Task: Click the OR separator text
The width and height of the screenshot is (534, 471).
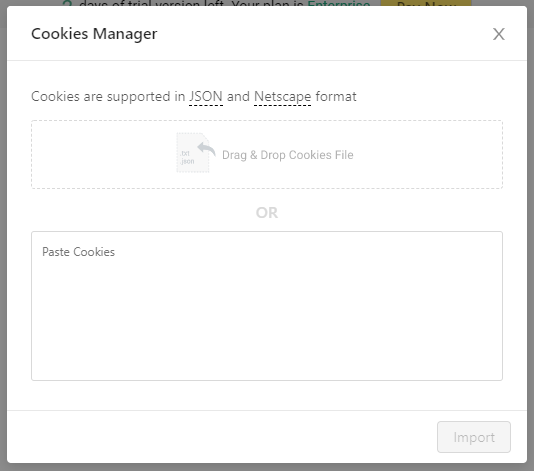Action: pyautogui.click(x=267, y=213)
